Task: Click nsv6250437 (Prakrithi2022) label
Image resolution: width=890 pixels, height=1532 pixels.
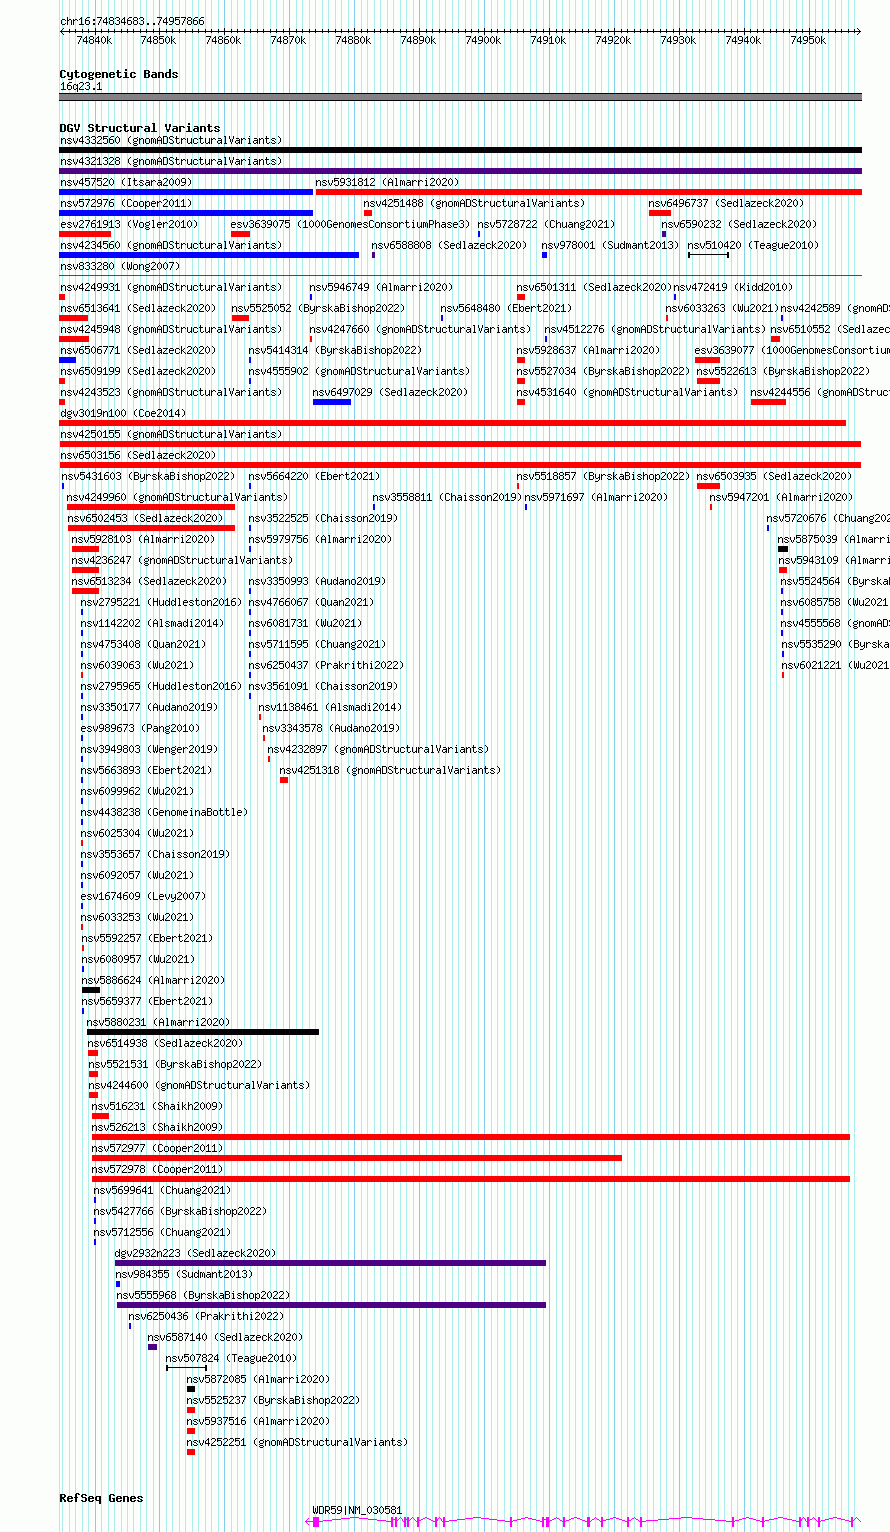Action: [326, 665]
